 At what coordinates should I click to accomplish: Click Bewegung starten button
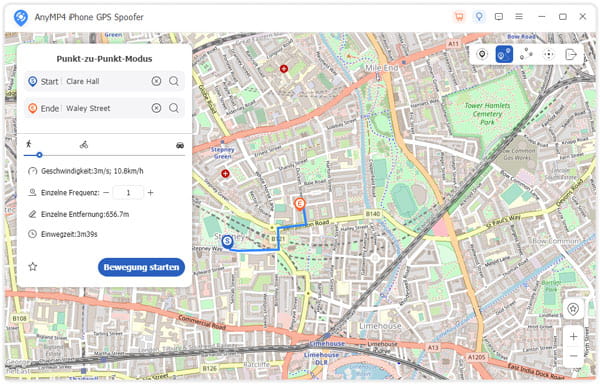[x=141, y=267]
